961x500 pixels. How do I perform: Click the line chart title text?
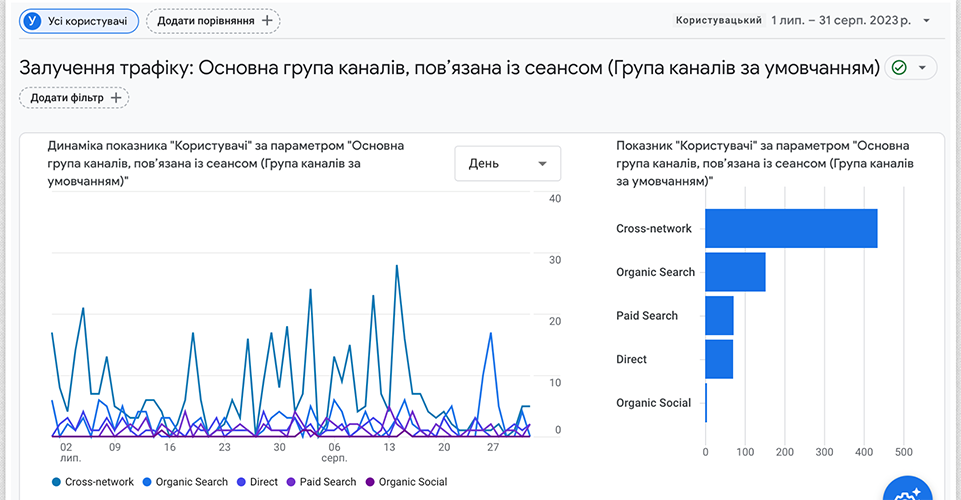tap(226, 164)
